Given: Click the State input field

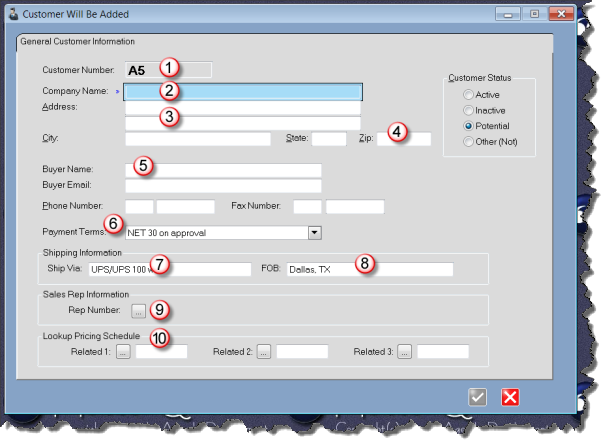Looking at the screenshot, I should 329,139.
